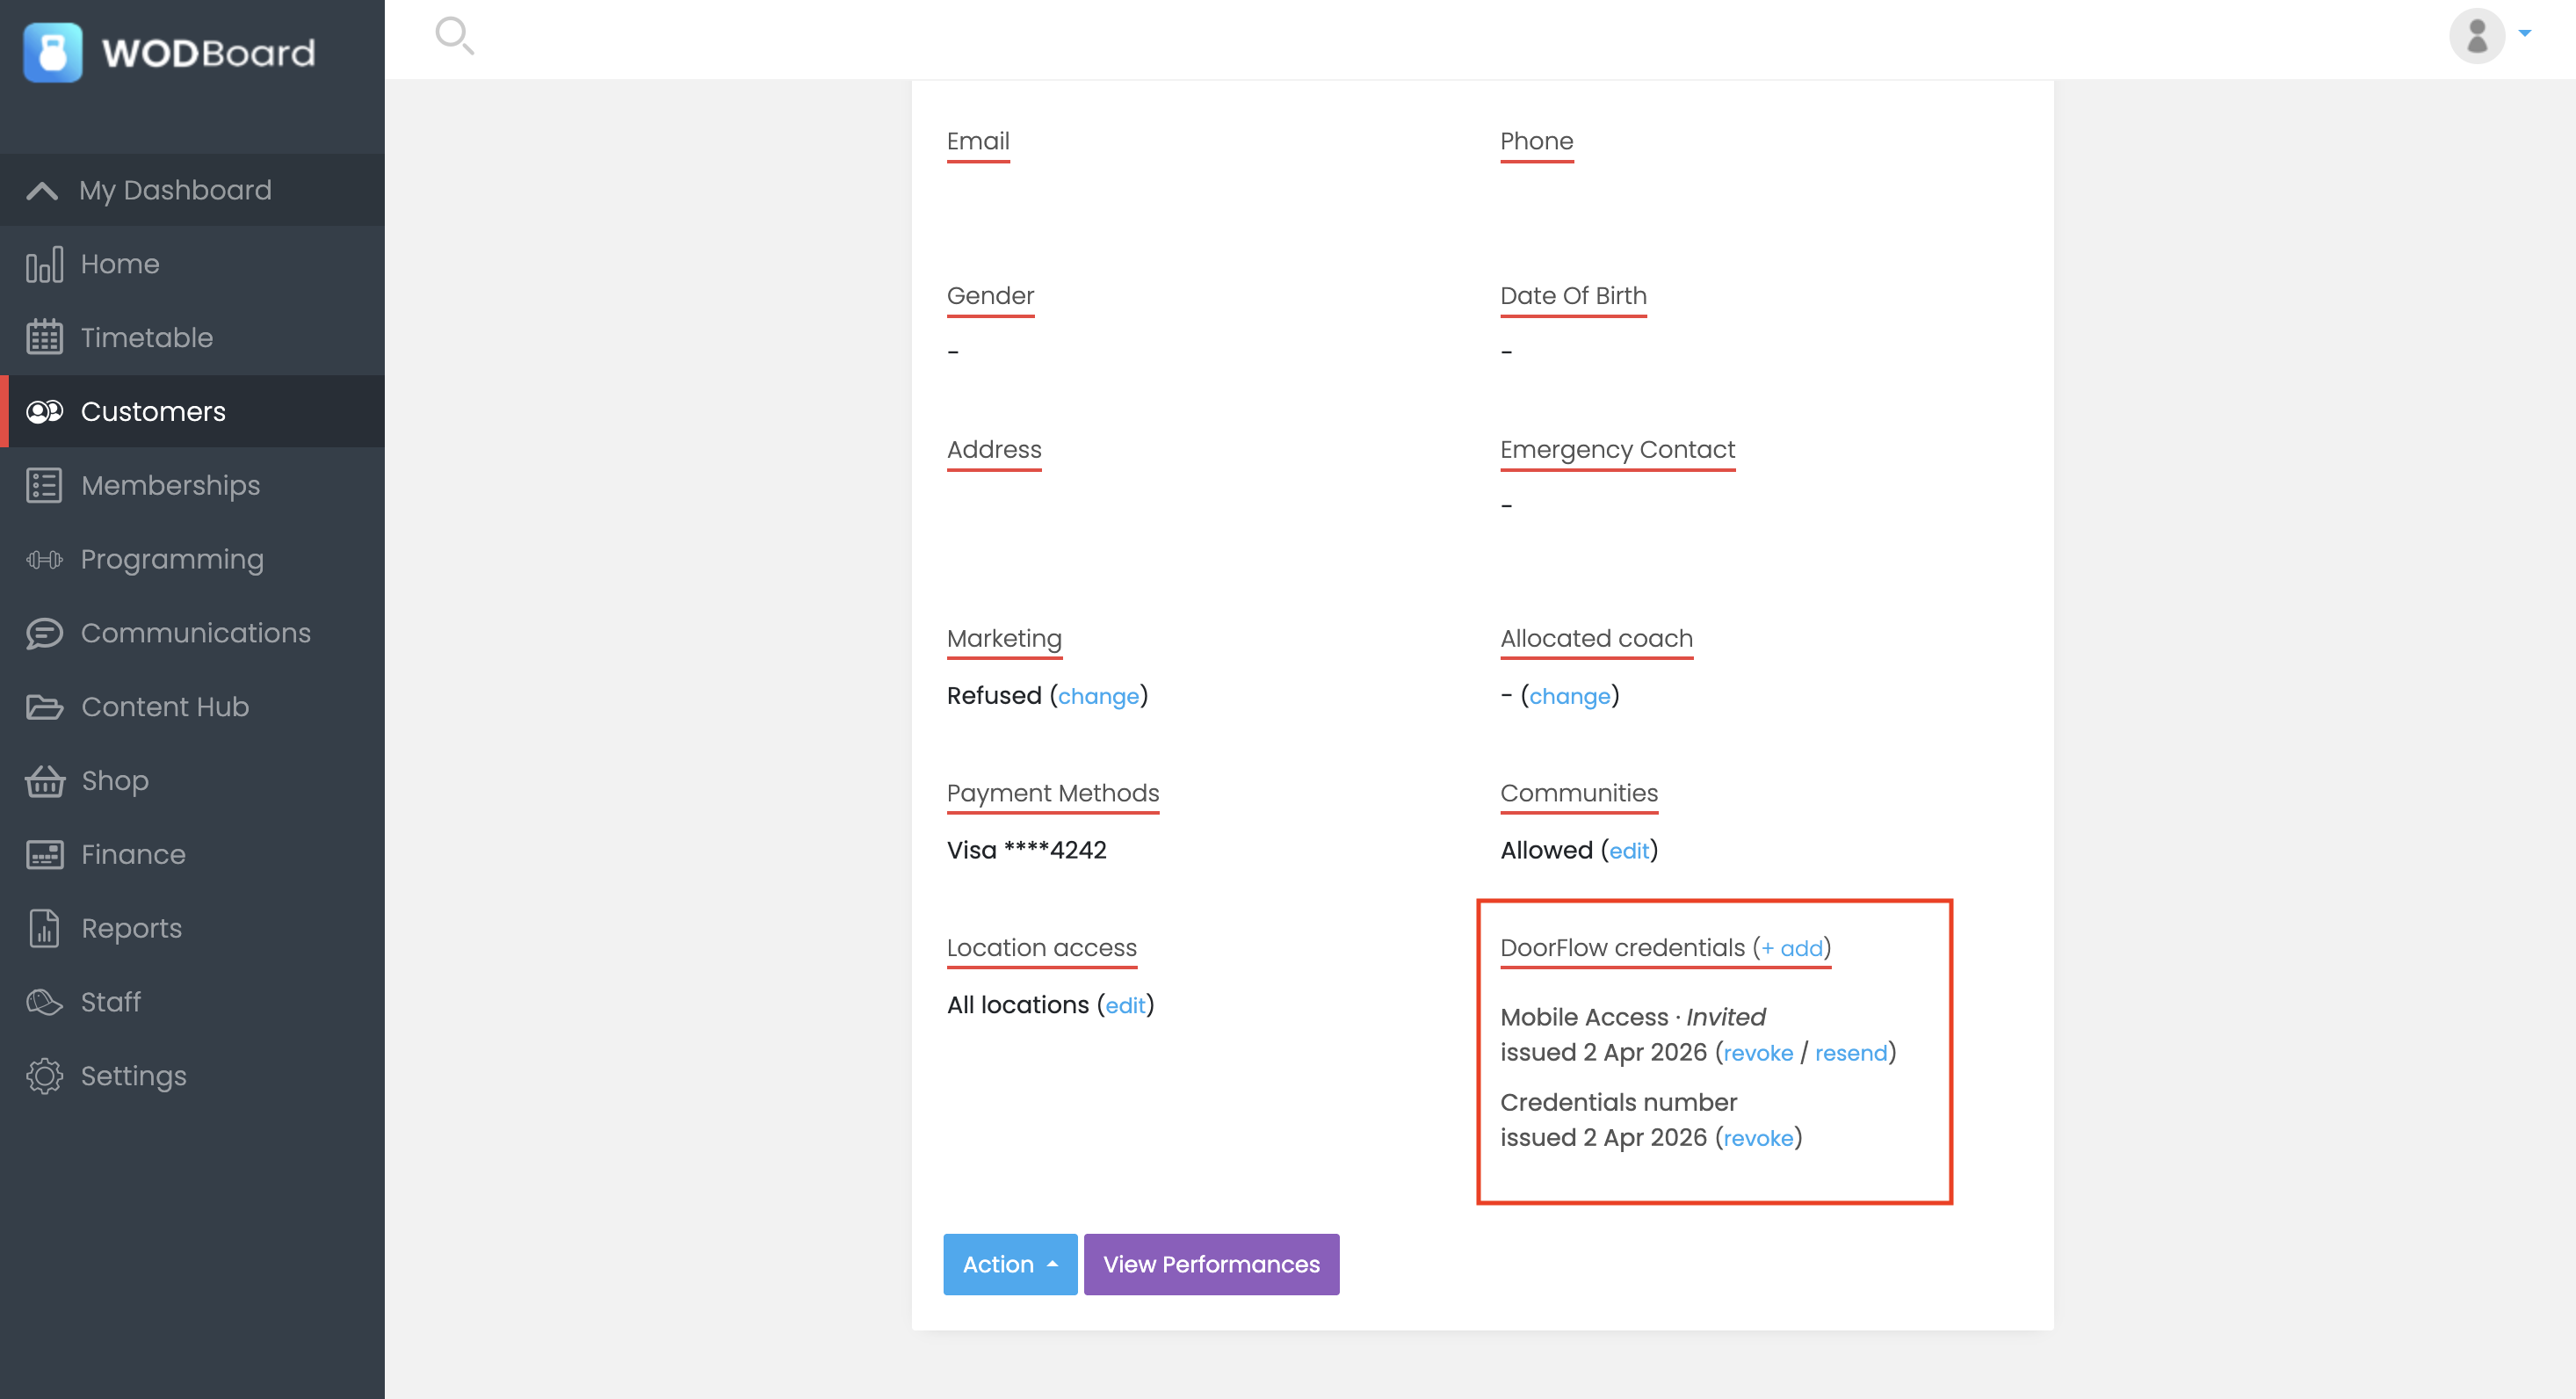Screen dimensions: 2576x1399
Task: Click change link next to Marketing Refused
Action: (x=1098, y=696)
